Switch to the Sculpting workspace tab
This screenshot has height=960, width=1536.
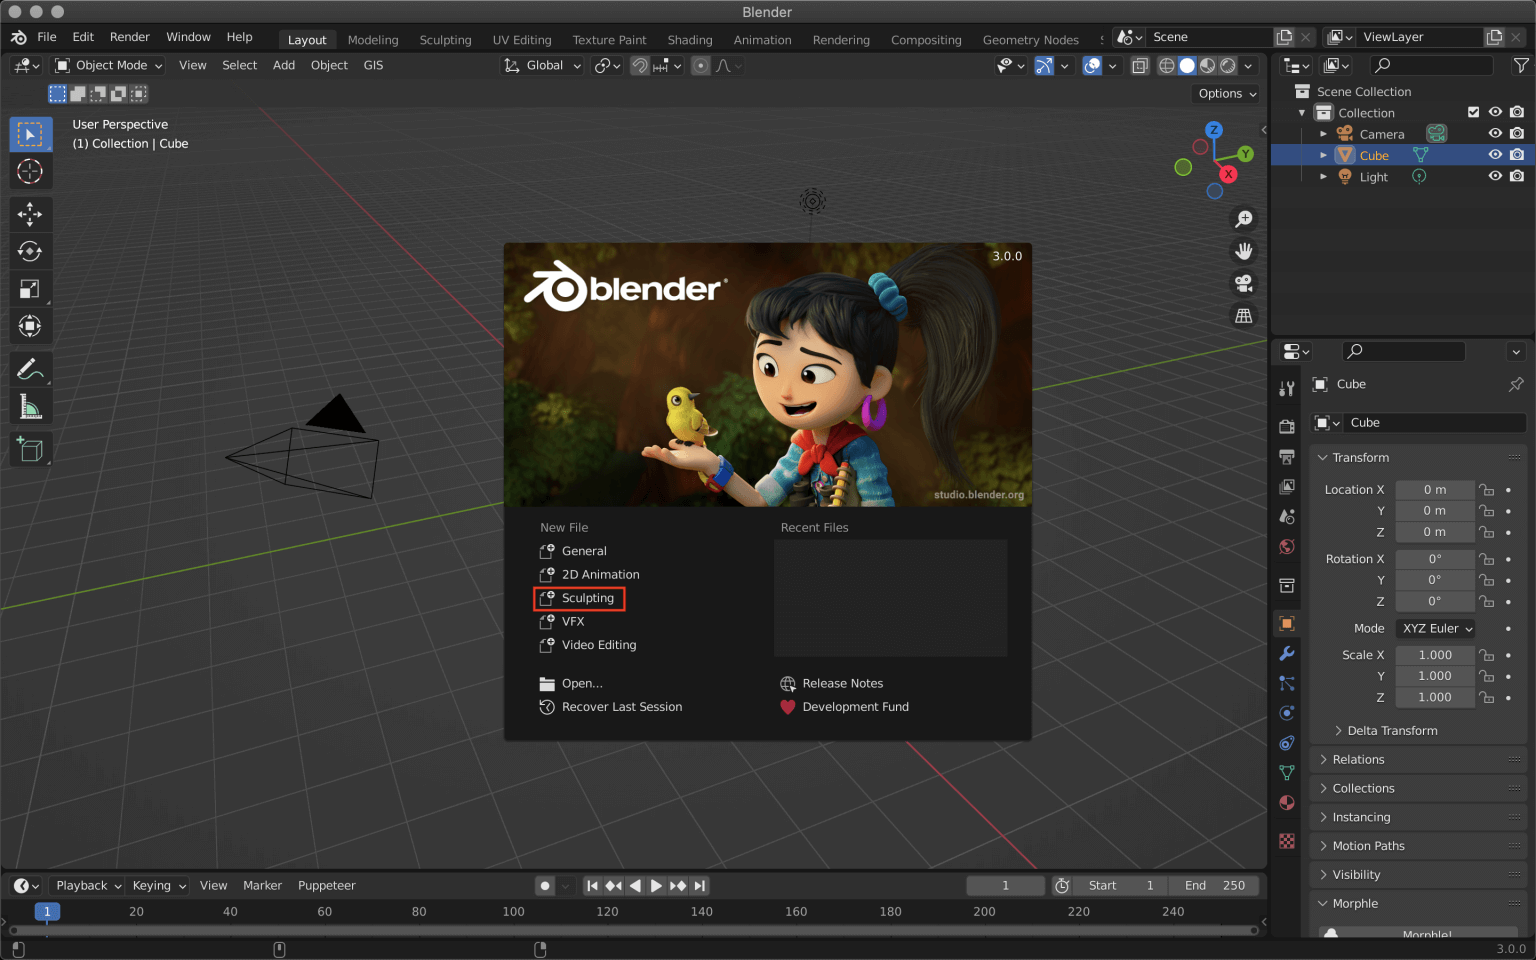(445, 40)
